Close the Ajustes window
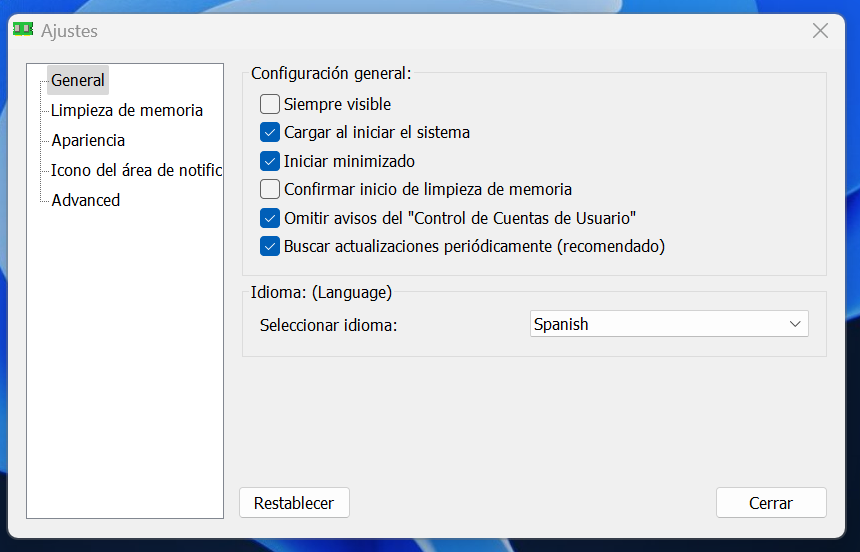The width and height of the screenshot is (860, 552). [x=820, y=31]
